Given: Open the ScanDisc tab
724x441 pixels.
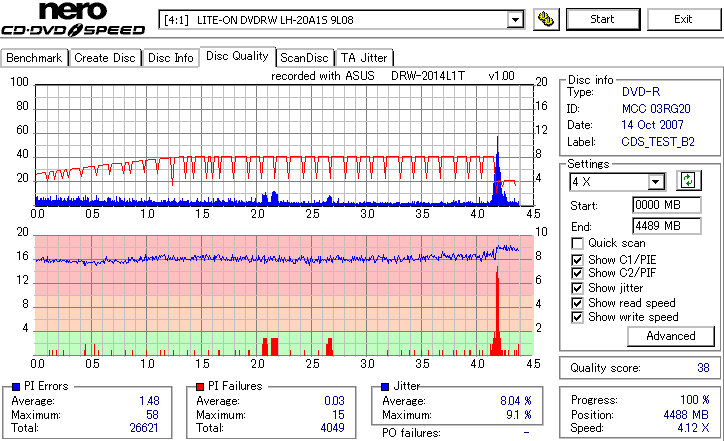Looking at the screenshot, I should 304,58.
